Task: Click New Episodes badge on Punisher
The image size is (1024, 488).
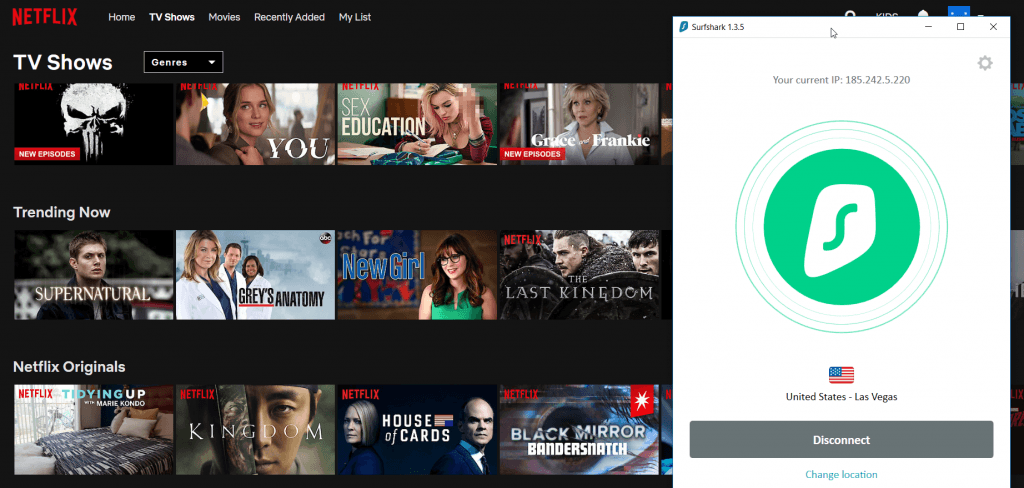Action: tap(46, 154)
